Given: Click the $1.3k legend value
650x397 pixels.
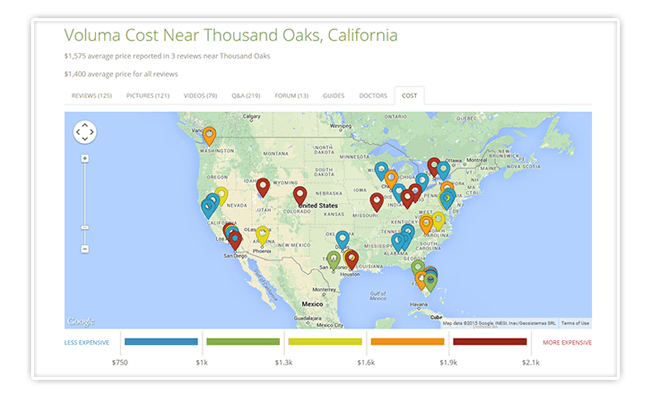Looking at the screenshot, I should [x=284, y=363].
